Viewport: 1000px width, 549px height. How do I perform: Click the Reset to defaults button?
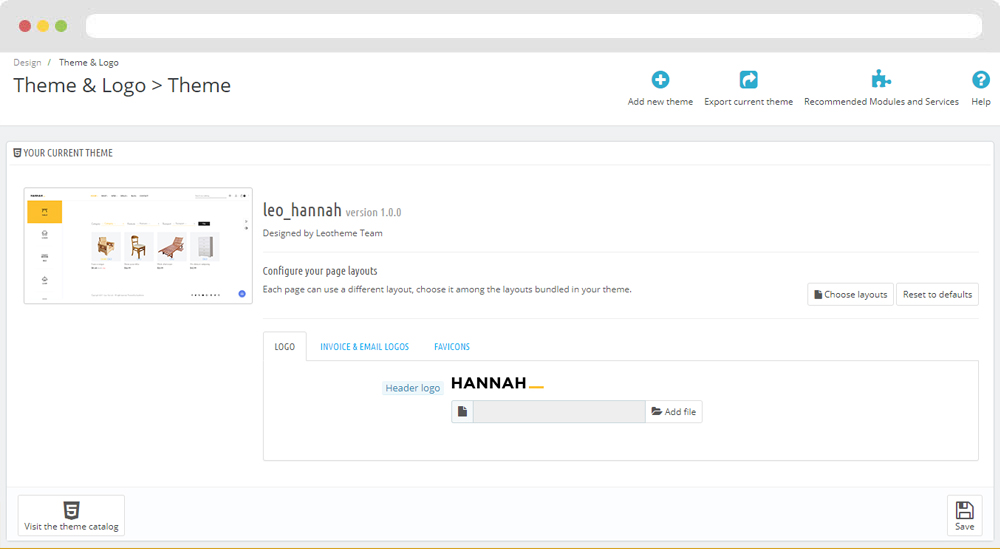[937, 295]
